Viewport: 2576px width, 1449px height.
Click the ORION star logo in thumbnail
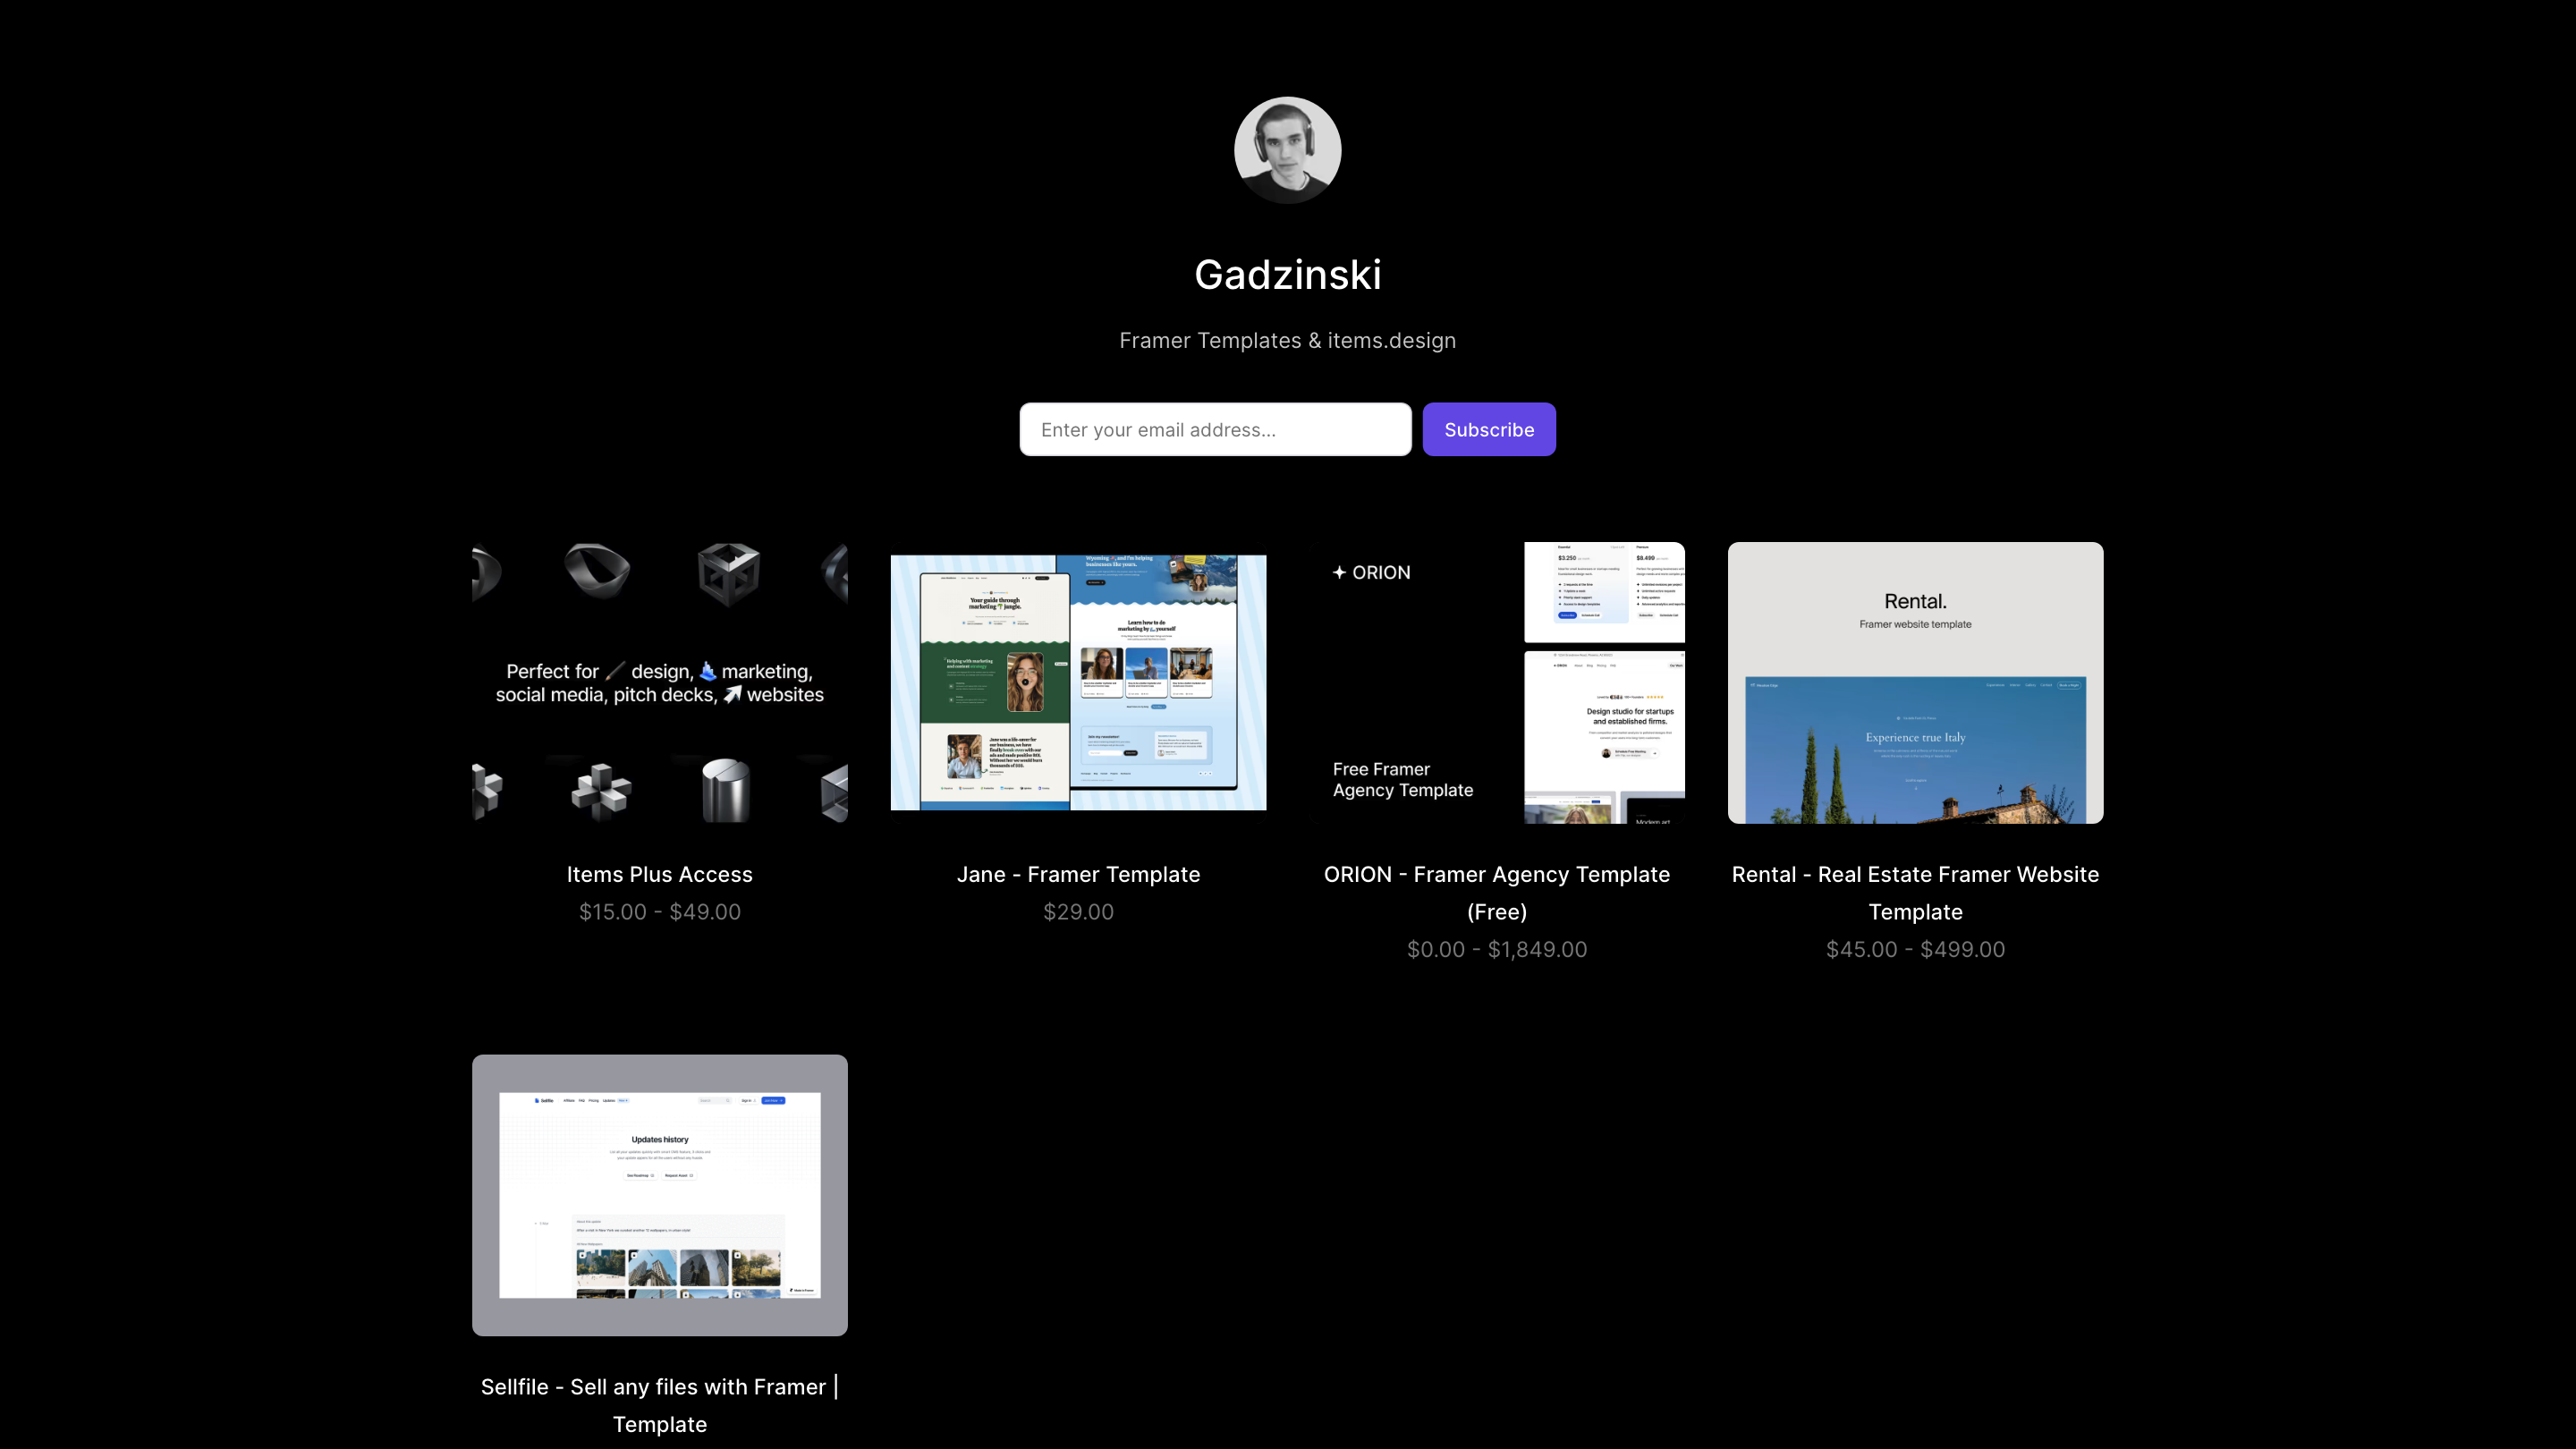(x=1339, y=573)
